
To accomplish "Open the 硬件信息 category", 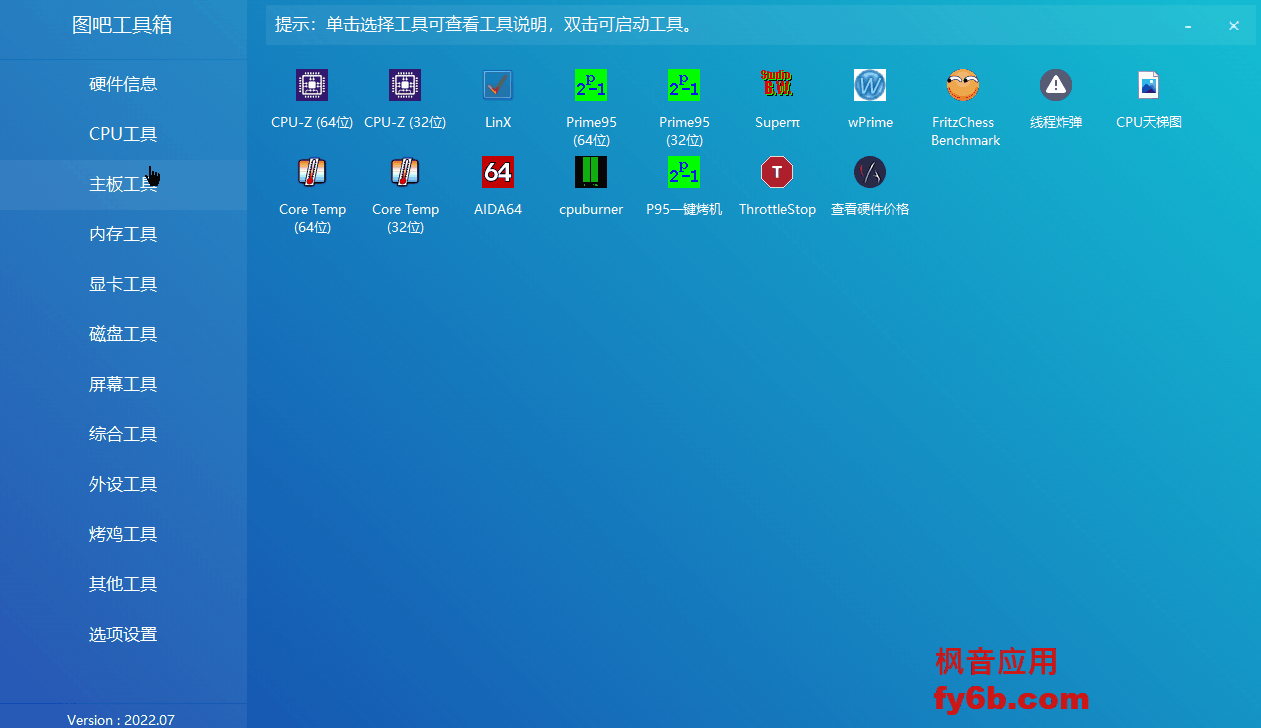I will (123, 84).
